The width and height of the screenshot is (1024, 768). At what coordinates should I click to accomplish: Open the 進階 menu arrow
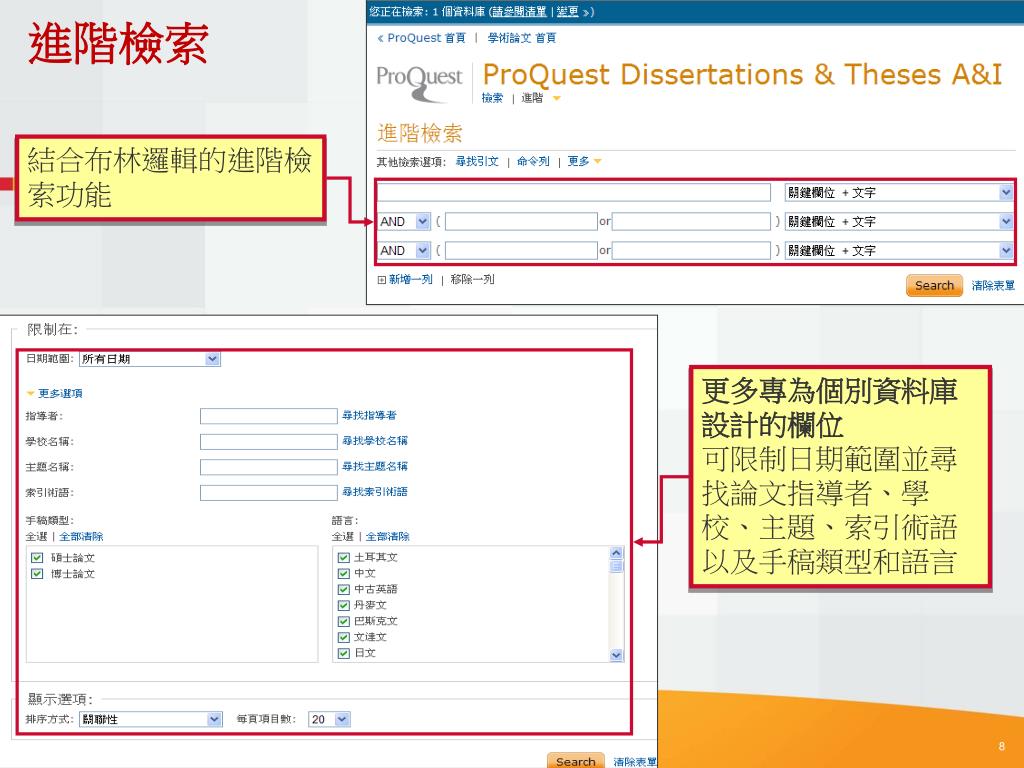point(556,99)
